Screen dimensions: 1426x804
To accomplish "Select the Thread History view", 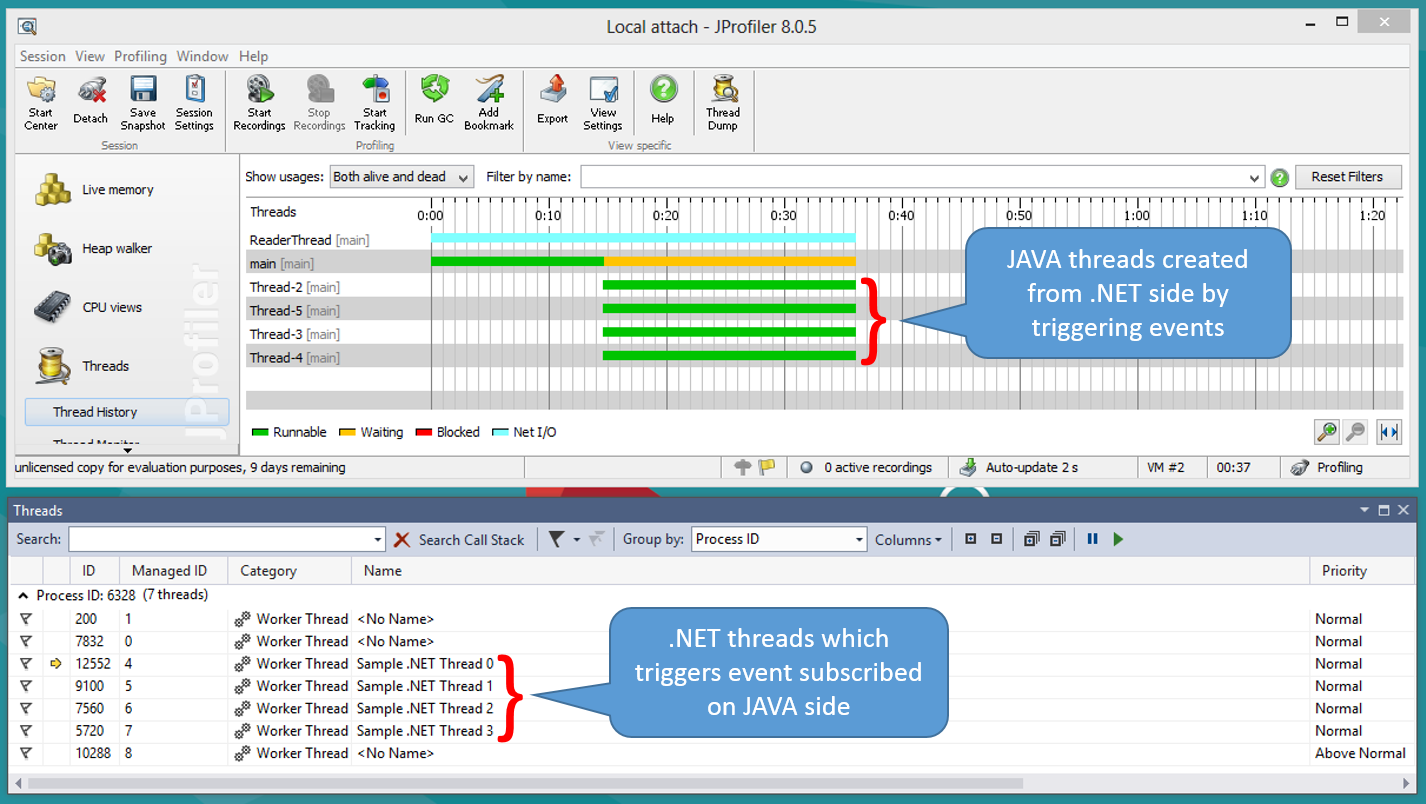I will [127, 412].
